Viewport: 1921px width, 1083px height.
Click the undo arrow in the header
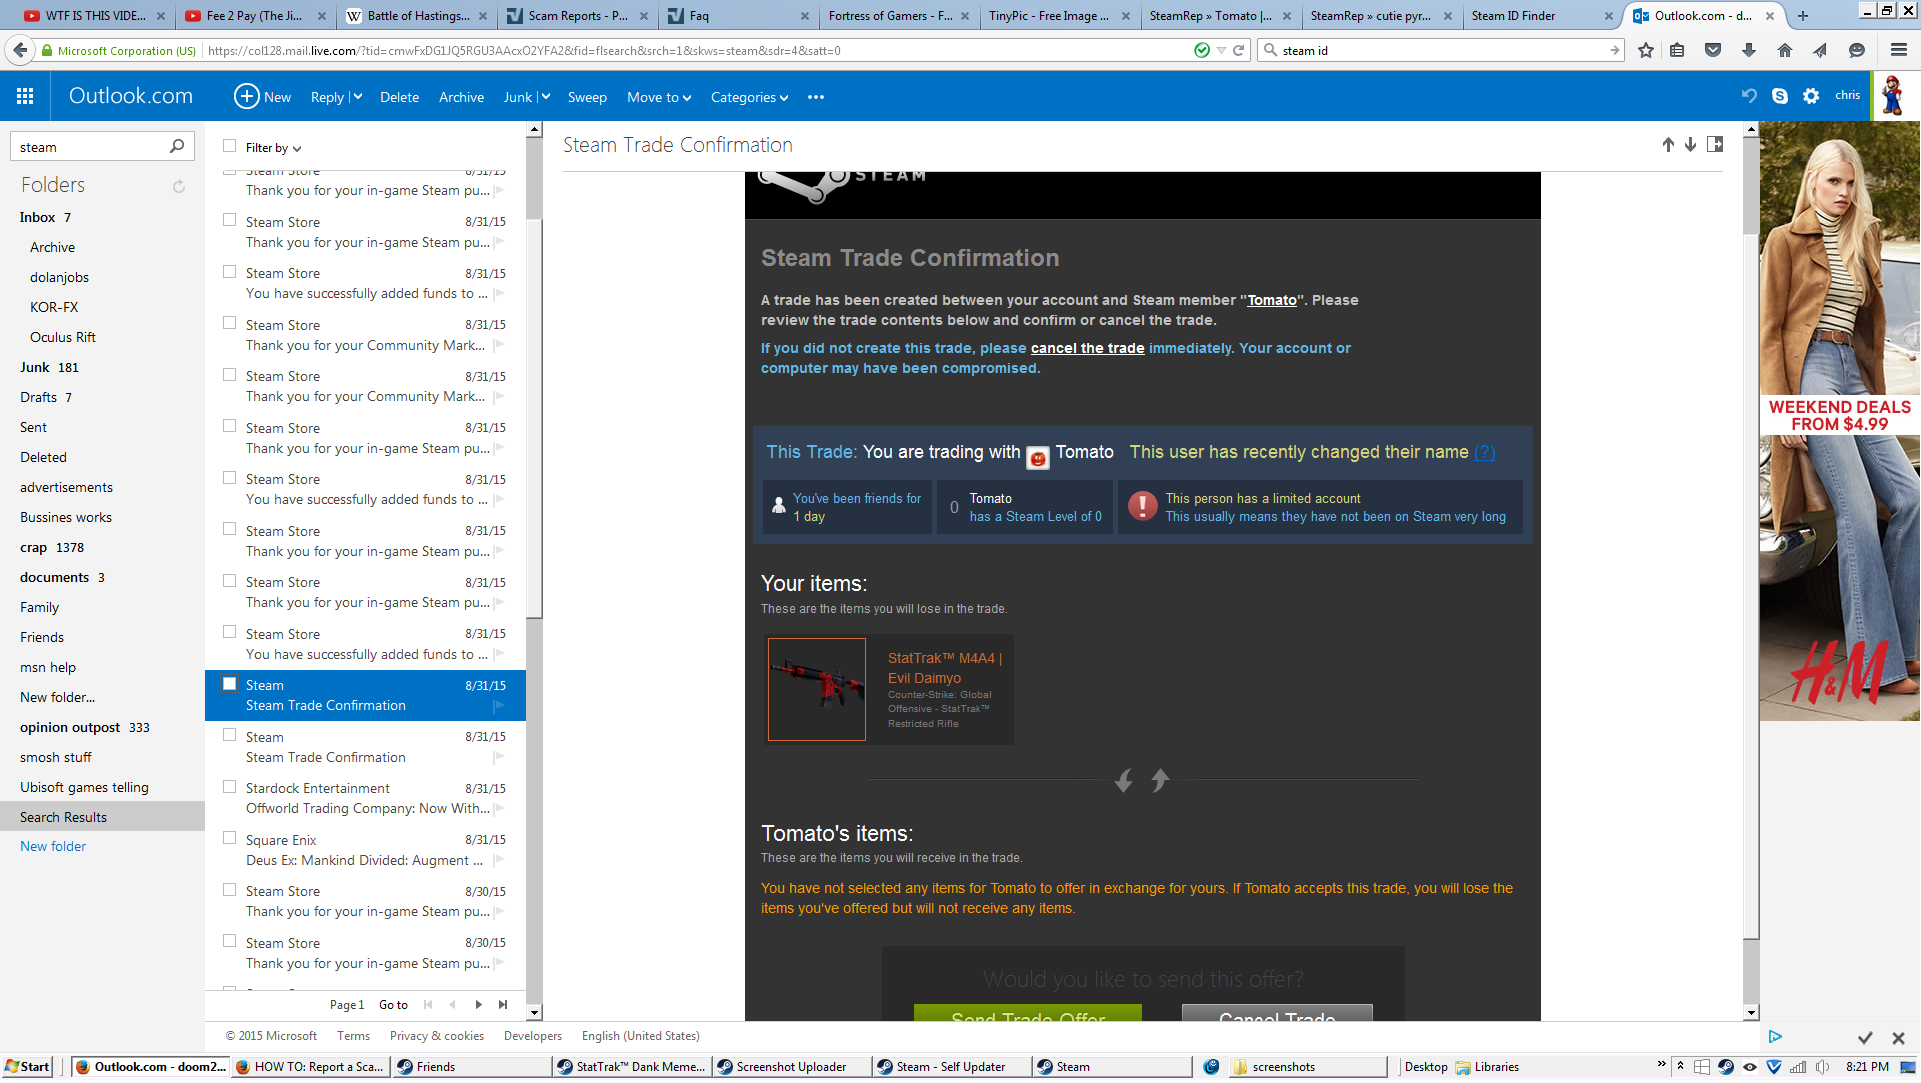pos(1749,96)
